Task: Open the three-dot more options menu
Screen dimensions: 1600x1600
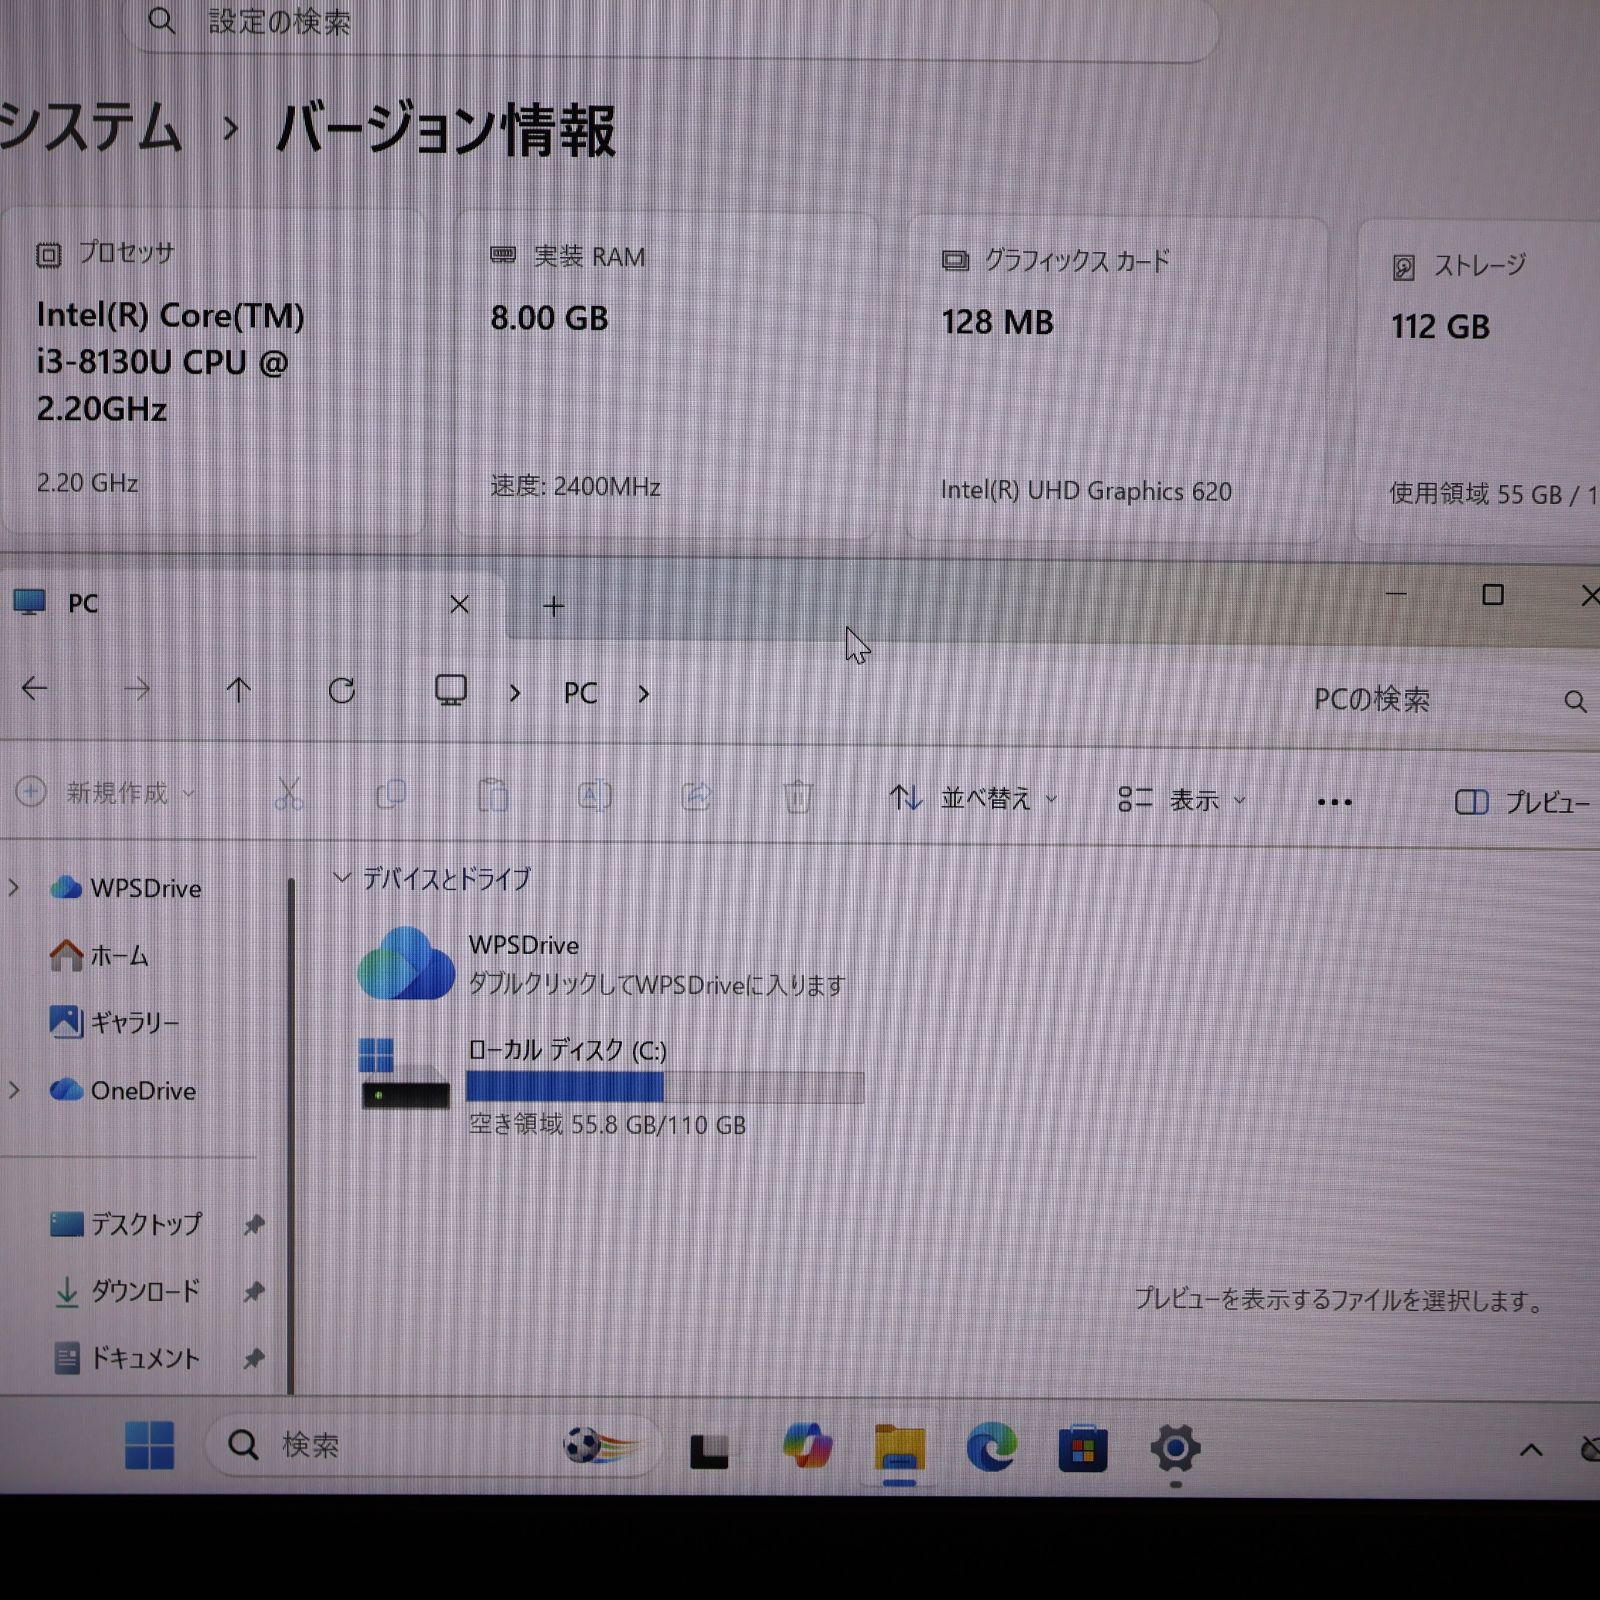Action: (x=1334, y=802)
